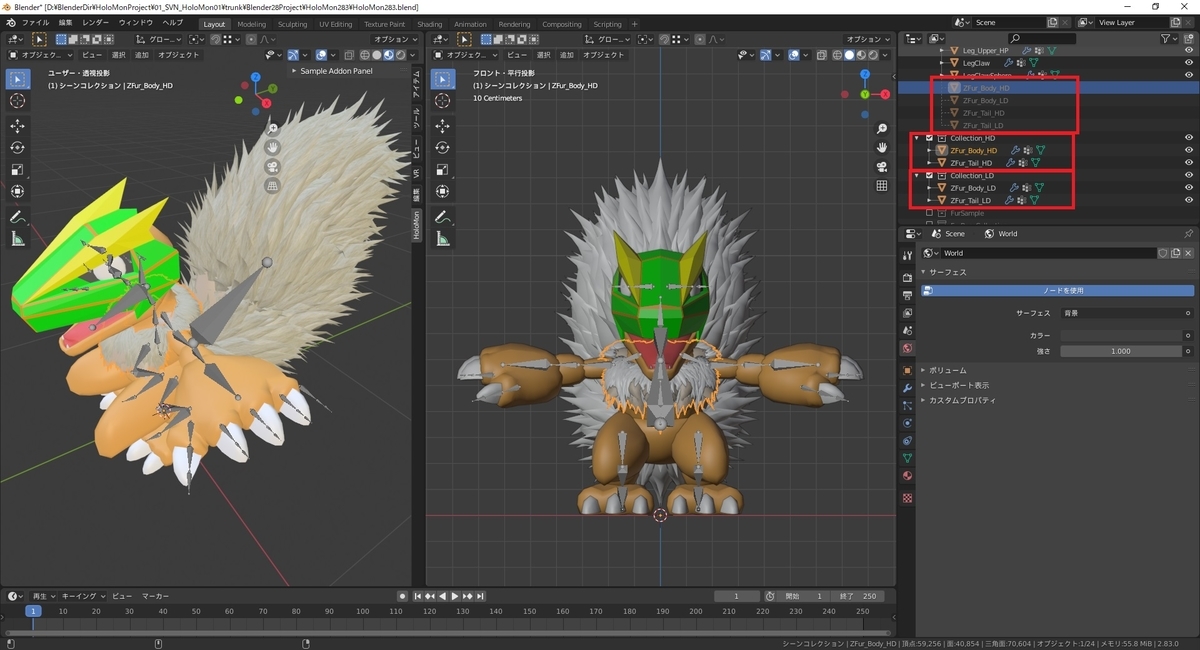Switch to the Scripting workspace tab

pyautogui.click(x=607, y=24)
